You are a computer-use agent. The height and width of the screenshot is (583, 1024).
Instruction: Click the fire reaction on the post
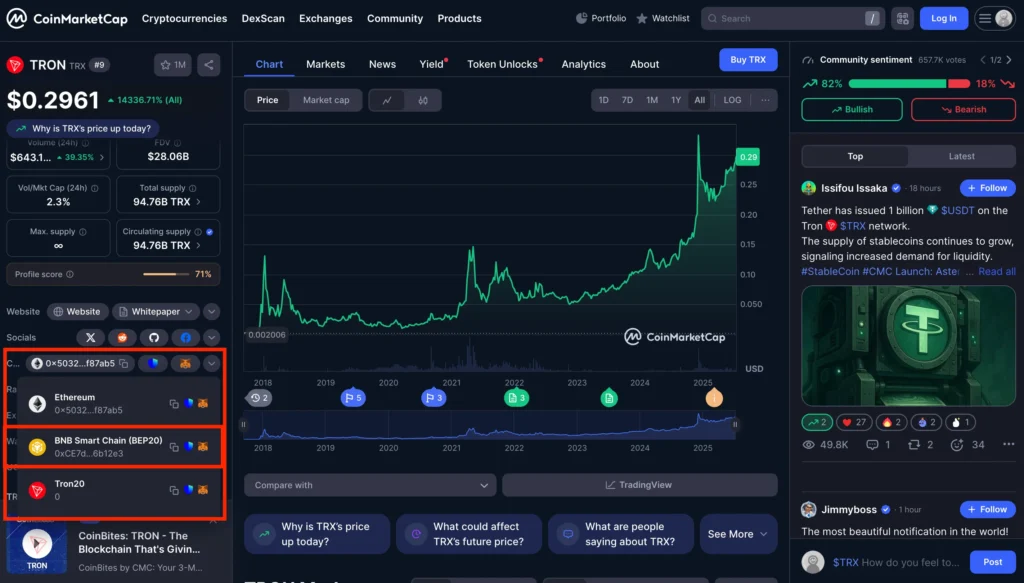click(x=891, y=422)
